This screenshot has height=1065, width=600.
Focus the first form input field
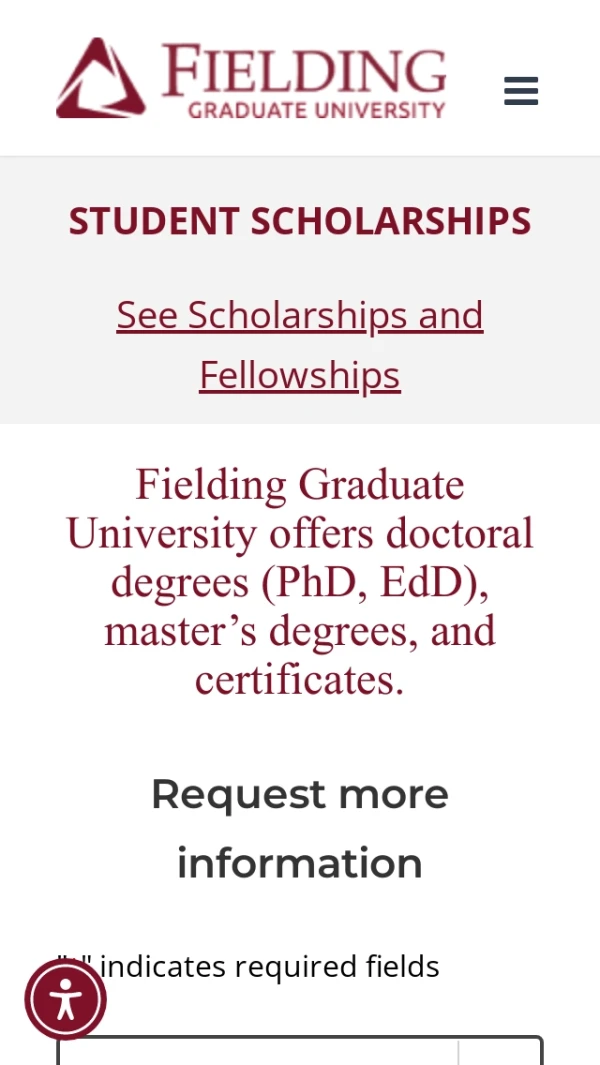click(x=257, y=1051)
